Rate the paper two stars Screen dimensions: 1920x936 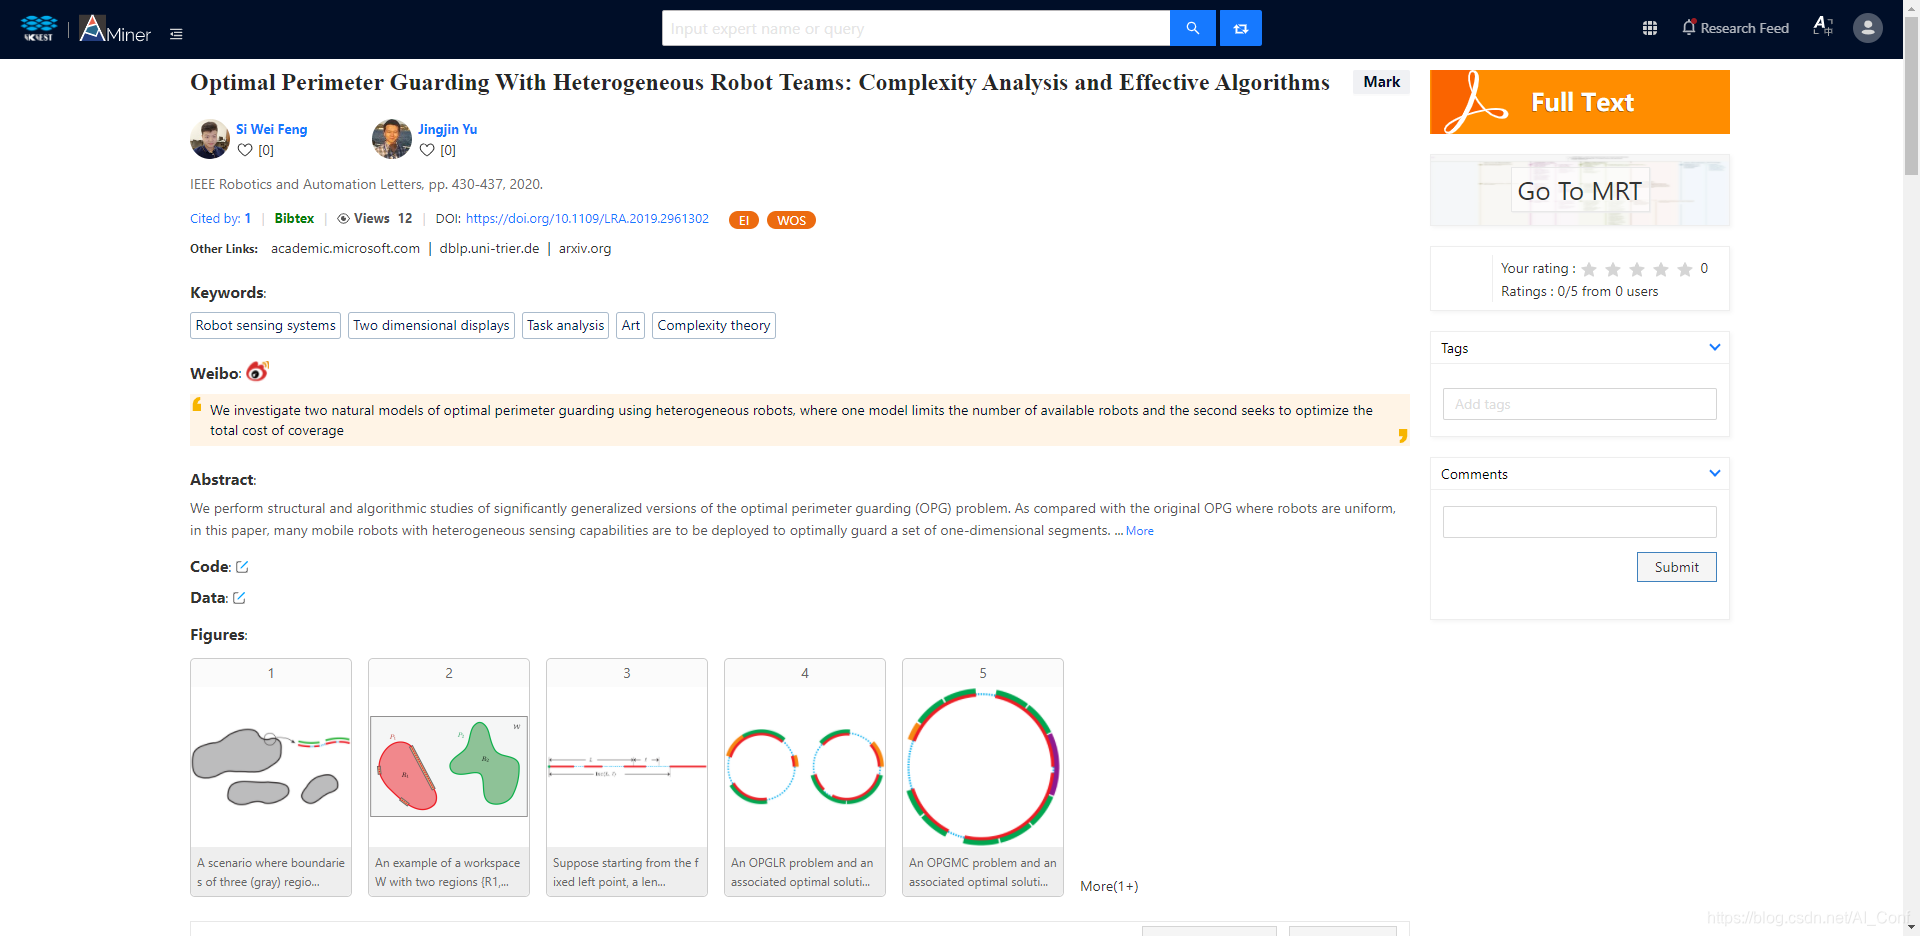(x=1613, y=269)
